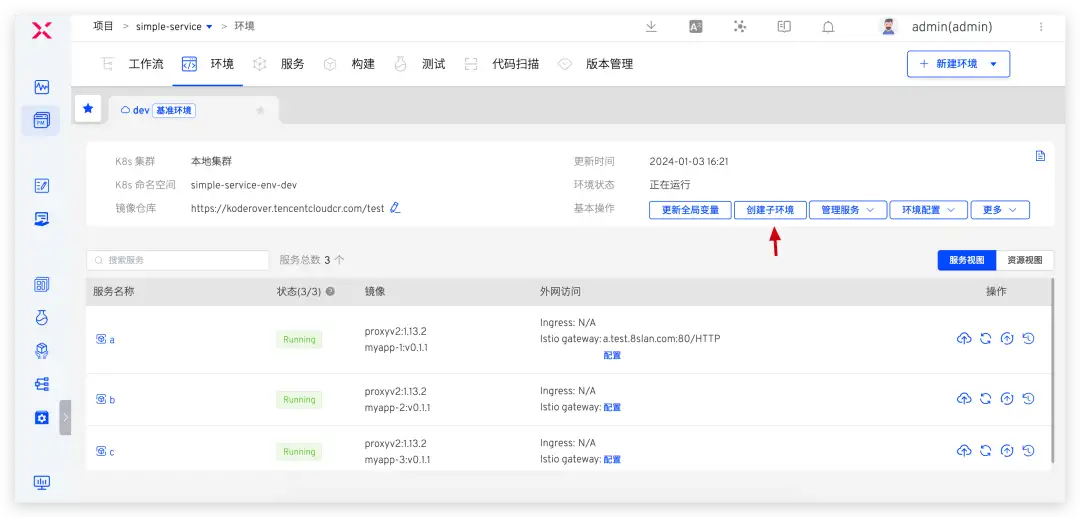Image resolution: width=1080 pixels, height=517 pixels.
Task: Edit the image registry with the pencil icon
Action: [x=395, y=207]
